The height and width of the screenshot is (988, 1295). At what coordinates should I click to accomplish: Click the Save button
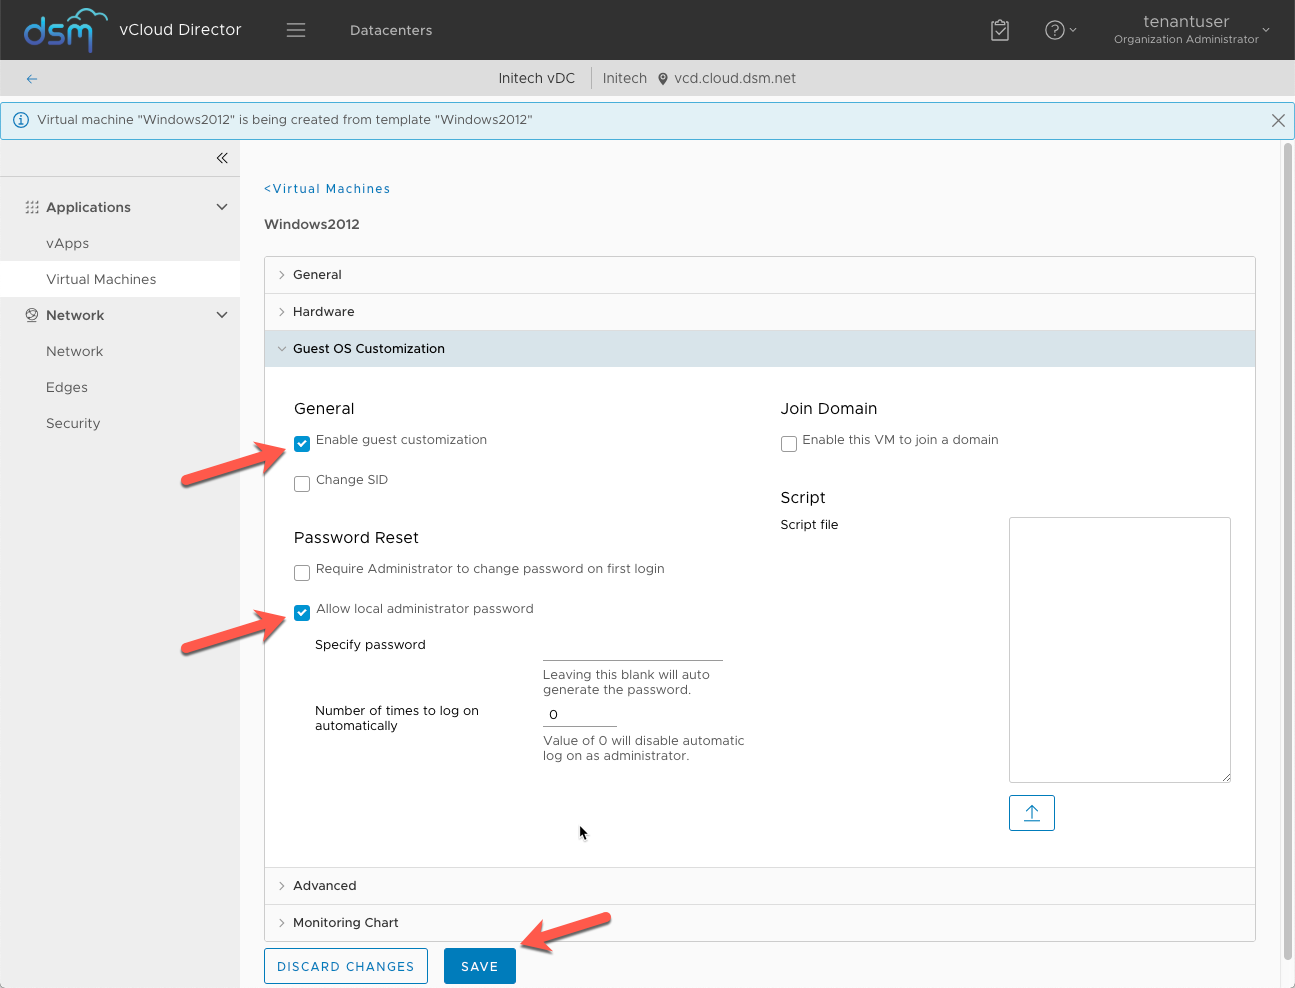tap(480, 966)
